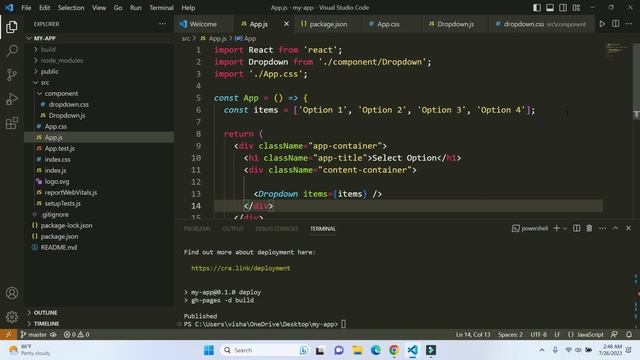Open the File menu

pyautogui.click(x=26, y=7)
